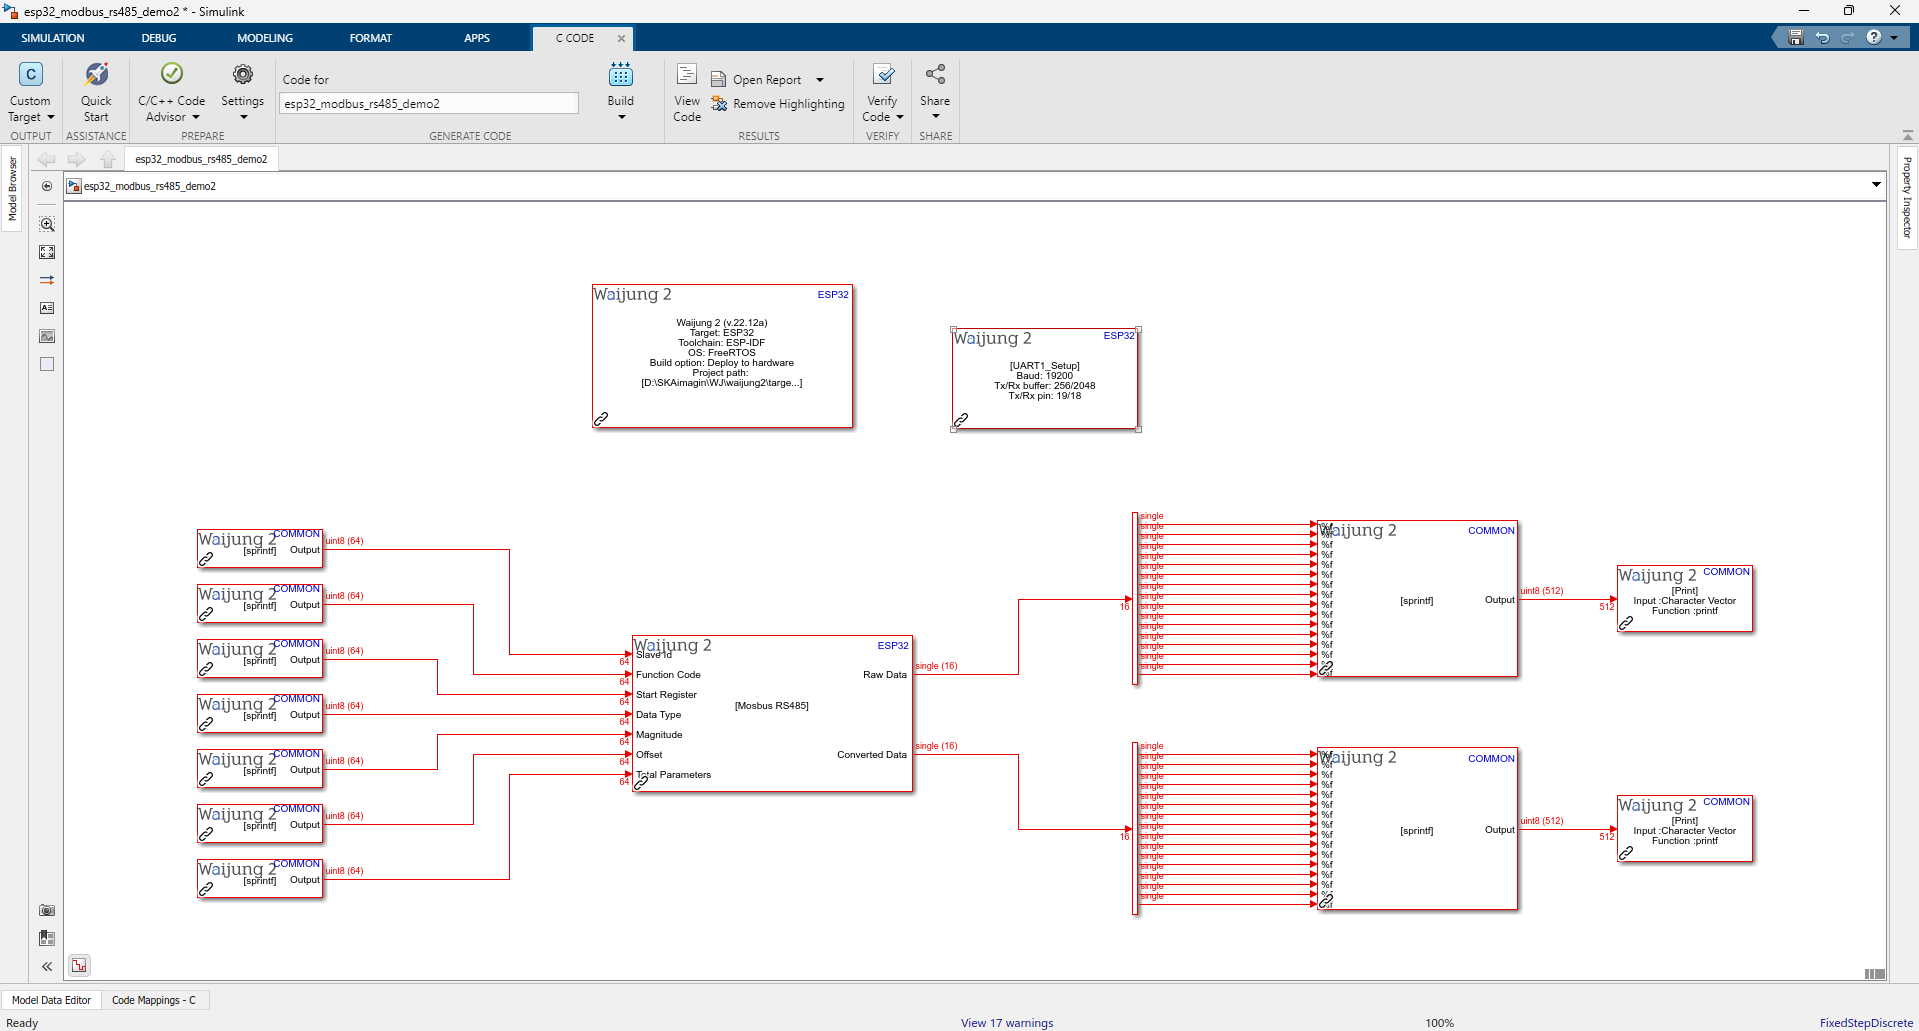The width and height of the screenshot is (1919, 1031).
Task: Expand Verify Code dropdown arrow
Action: point(899,117)
